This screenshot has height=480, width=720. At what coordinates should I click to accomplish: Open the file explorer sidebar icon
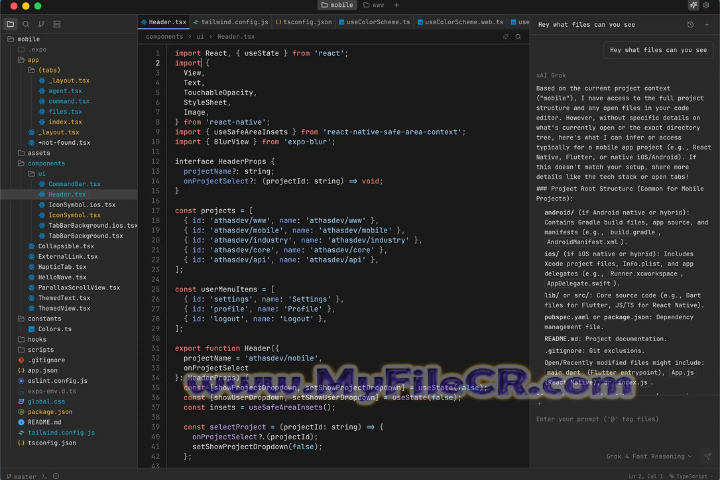pyautogui.click(x=10, y=24)
